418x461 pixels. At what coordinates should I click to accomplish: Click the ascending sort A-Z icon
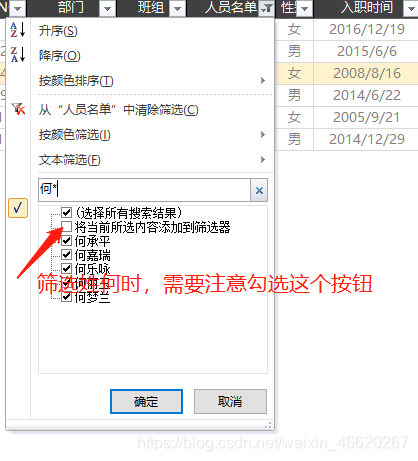(18, 30)
